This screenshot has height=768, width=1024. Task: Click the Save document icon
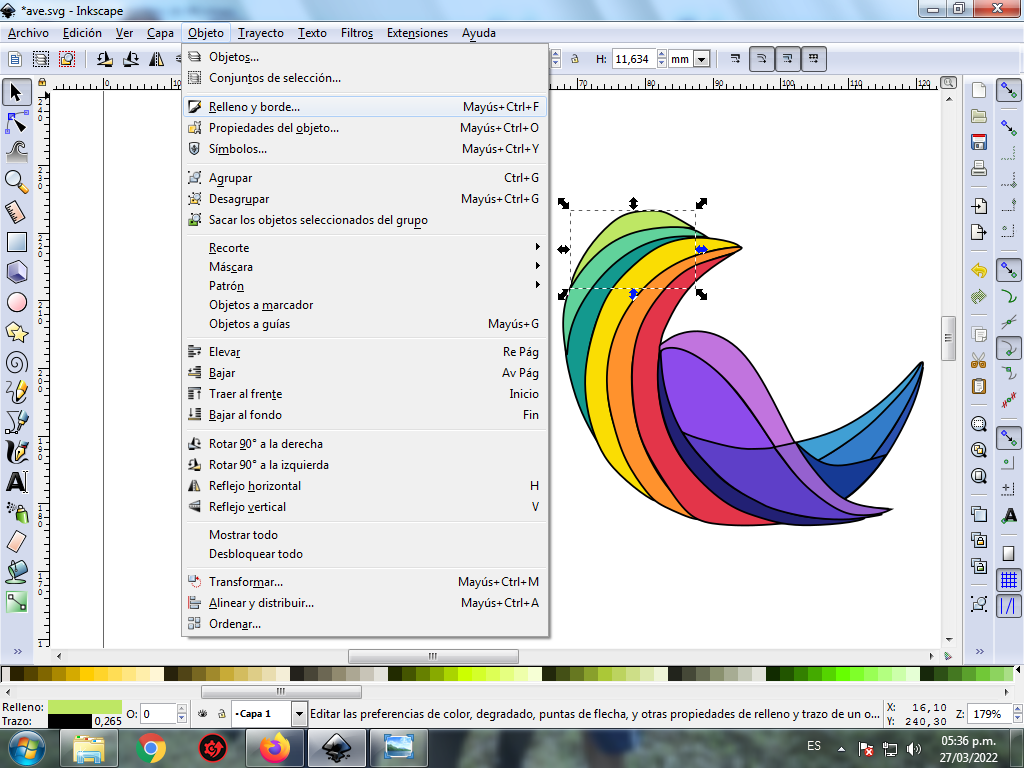point(979,141)
